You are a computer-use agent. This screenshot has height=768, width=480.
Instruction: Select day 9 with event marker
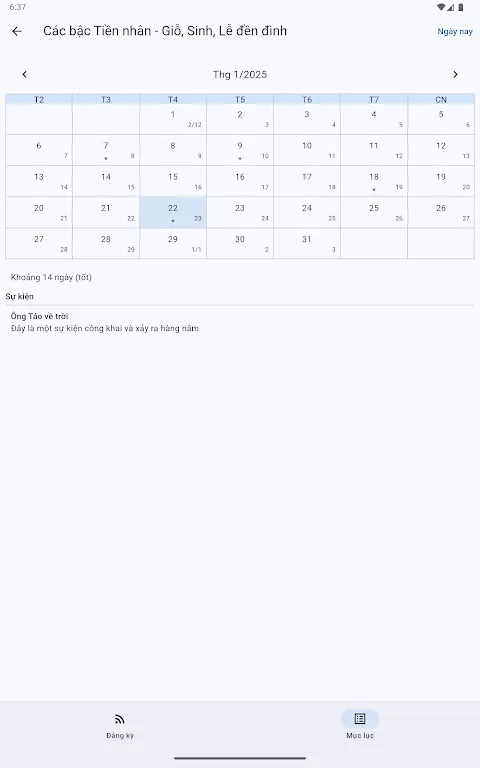coord(240,150)
